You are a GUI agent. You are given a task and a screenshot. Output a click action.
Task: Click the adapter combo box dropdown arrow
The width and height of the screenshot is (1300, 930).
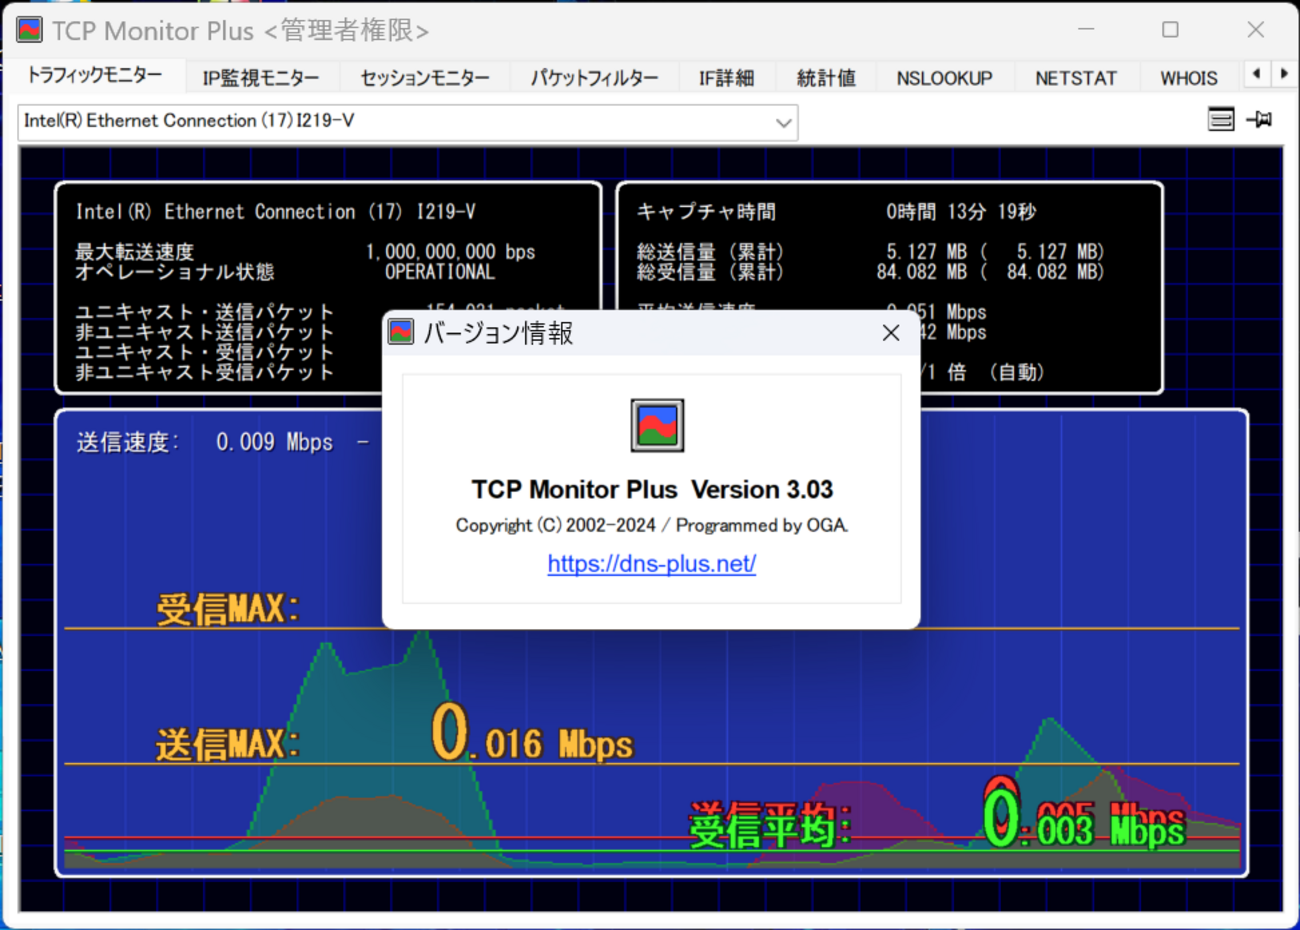tap(785, 122)
